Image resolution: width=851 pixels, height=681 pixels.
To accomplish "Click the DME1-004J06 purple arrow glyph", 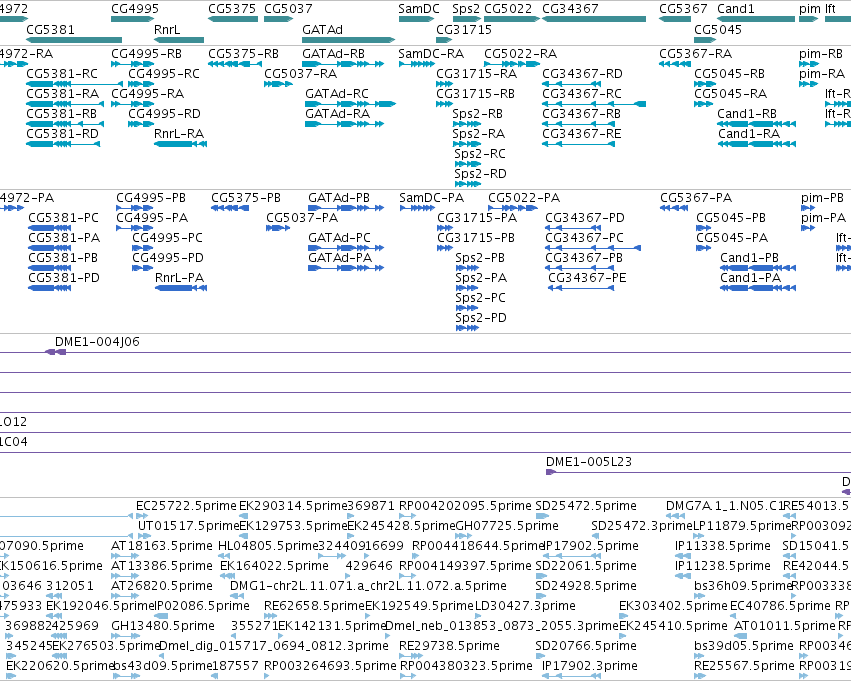I will point(55,352).
